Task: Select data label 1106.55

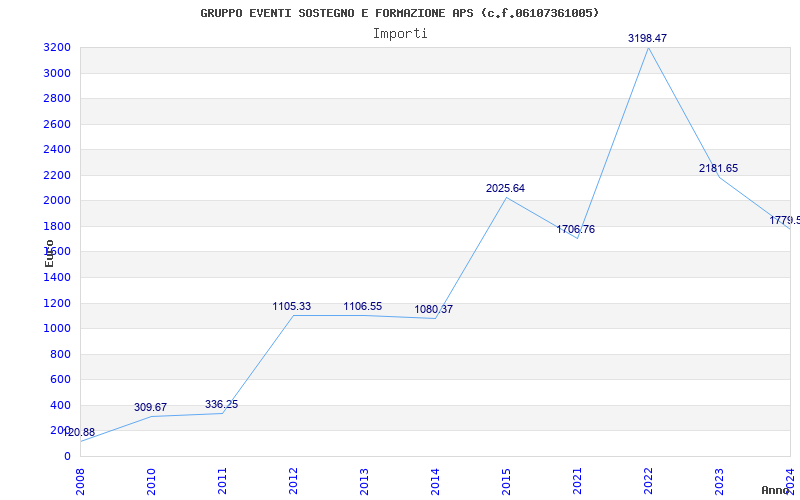Action: click(x=362, y=307)
